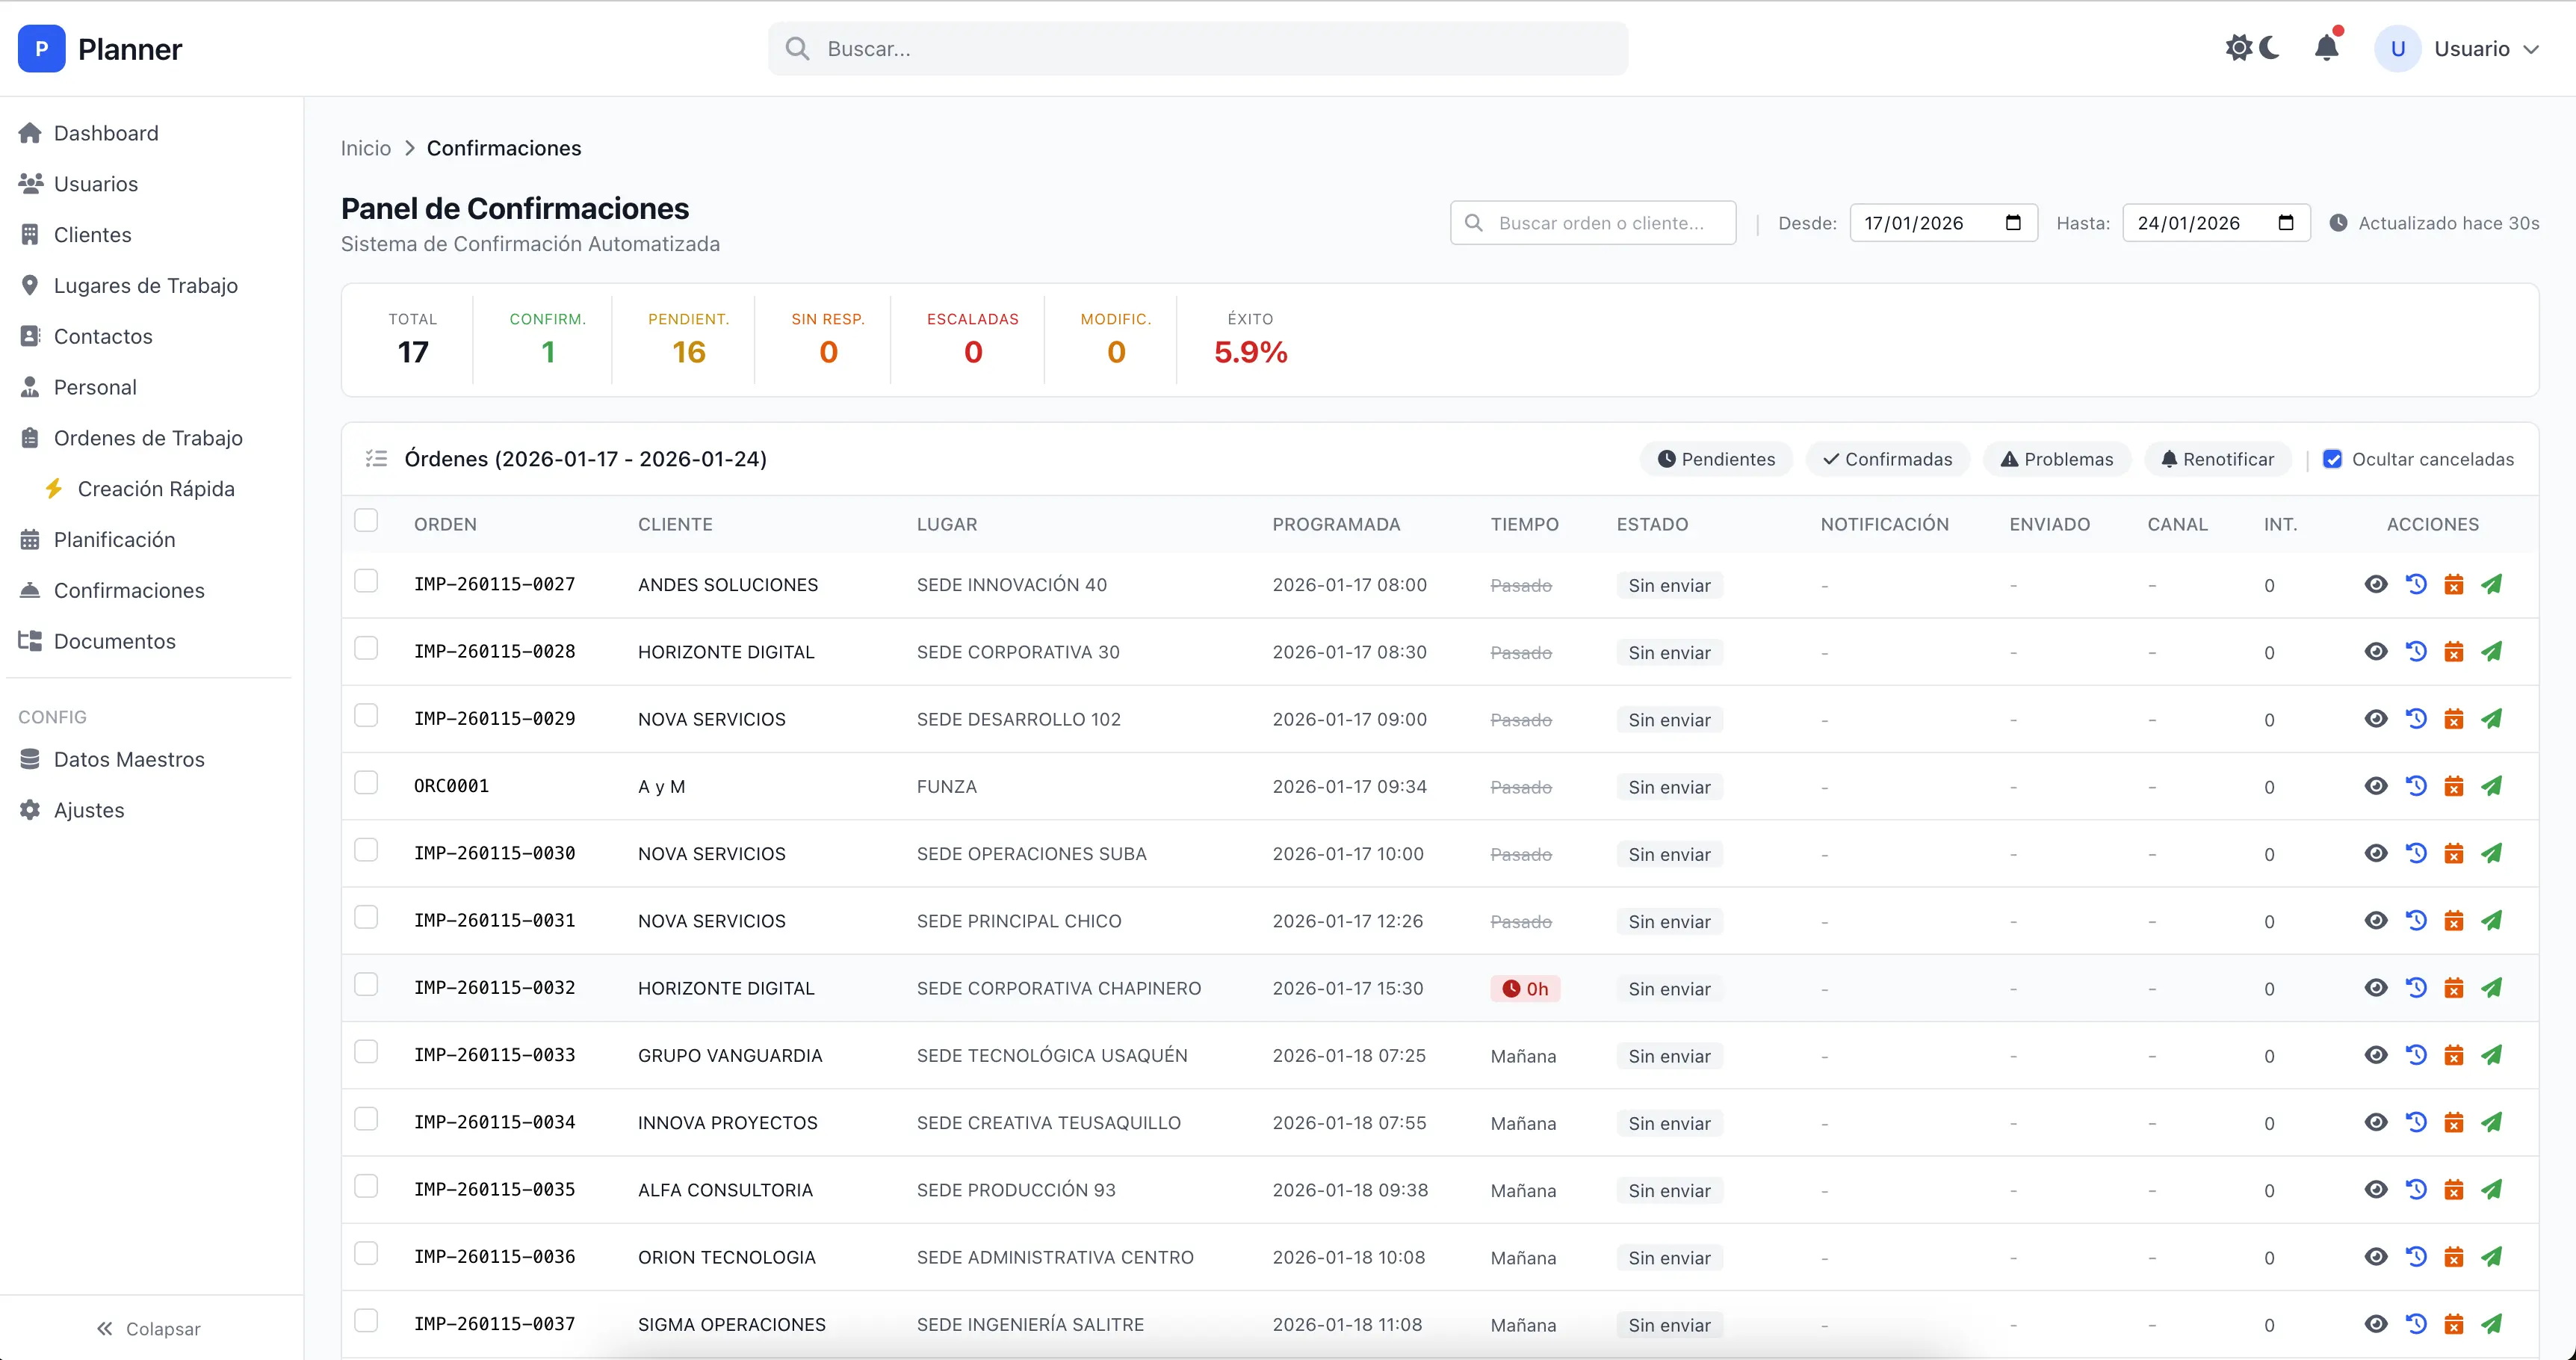Image resolution: width=2576 pixels, height=1360 pixels.
Task: Click the Planner logo icon
Action: click(41, 48)
